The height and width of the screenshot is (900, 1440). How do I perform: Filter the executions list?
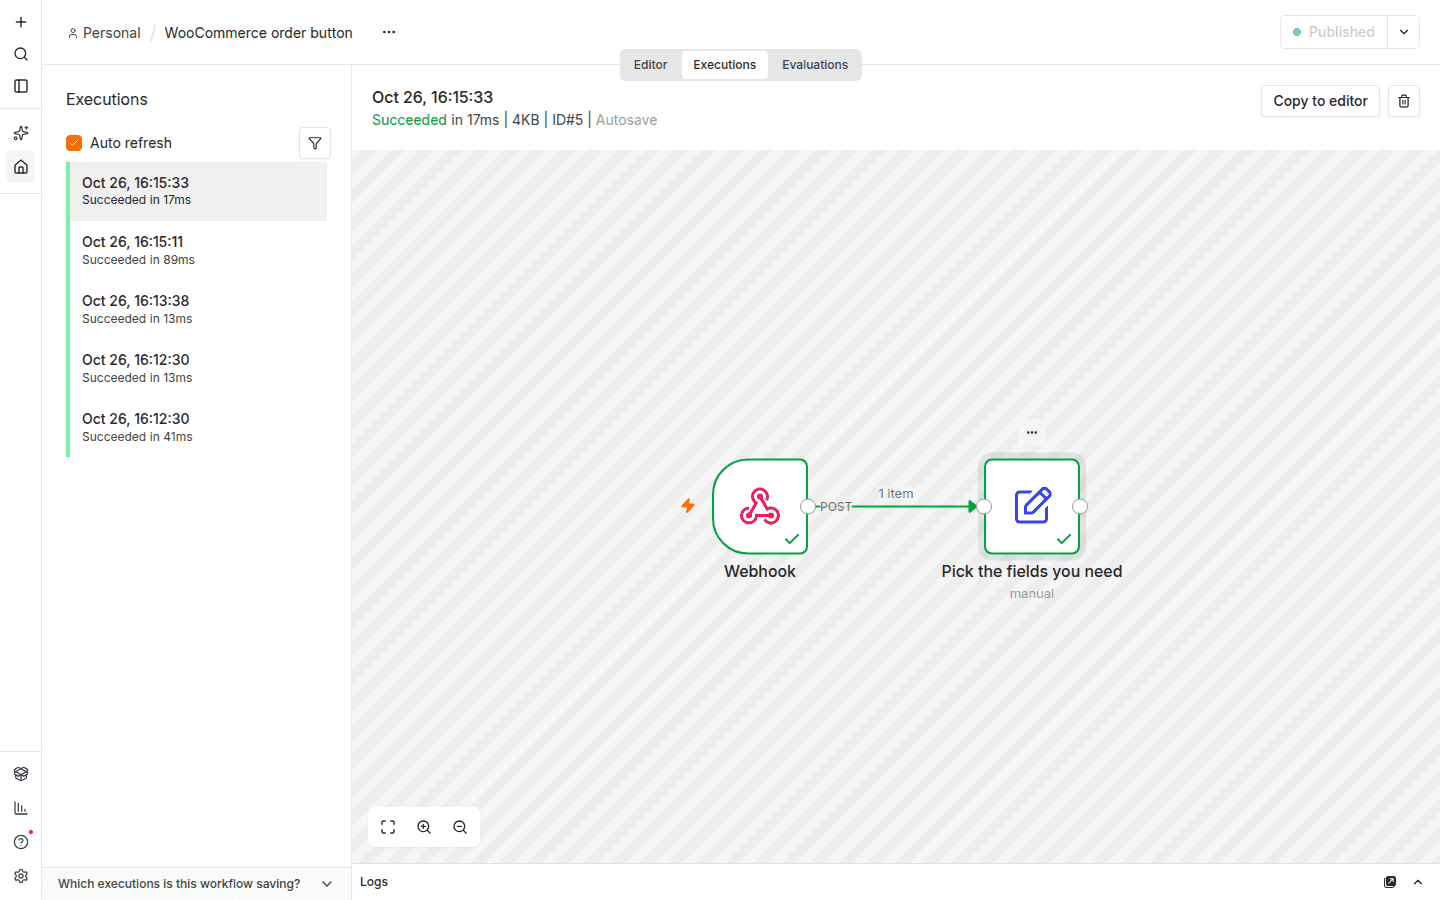coord(315,143)
